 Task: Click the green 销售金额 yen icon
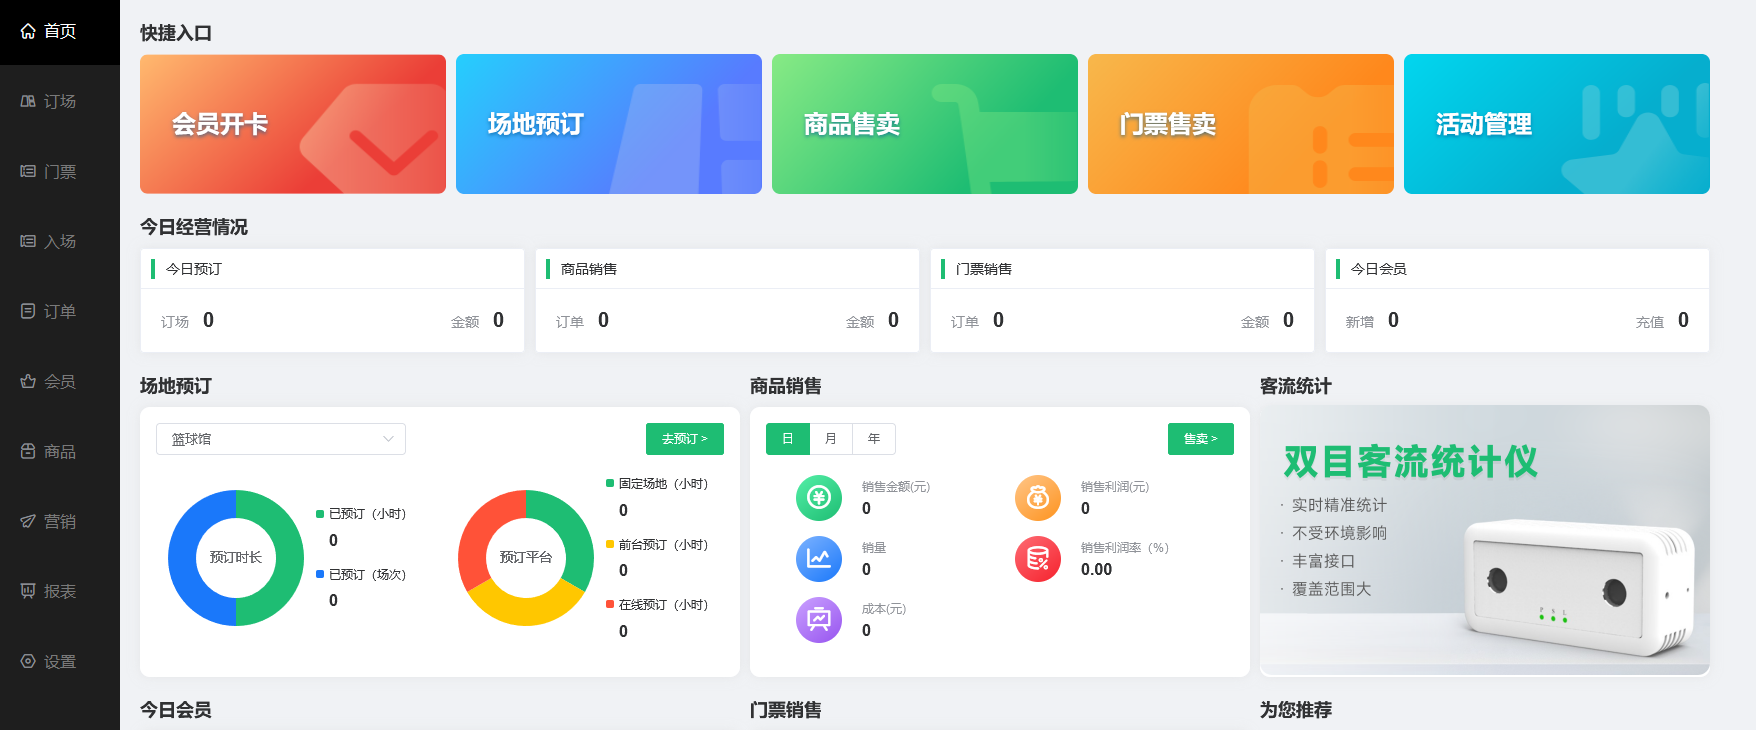818,498
